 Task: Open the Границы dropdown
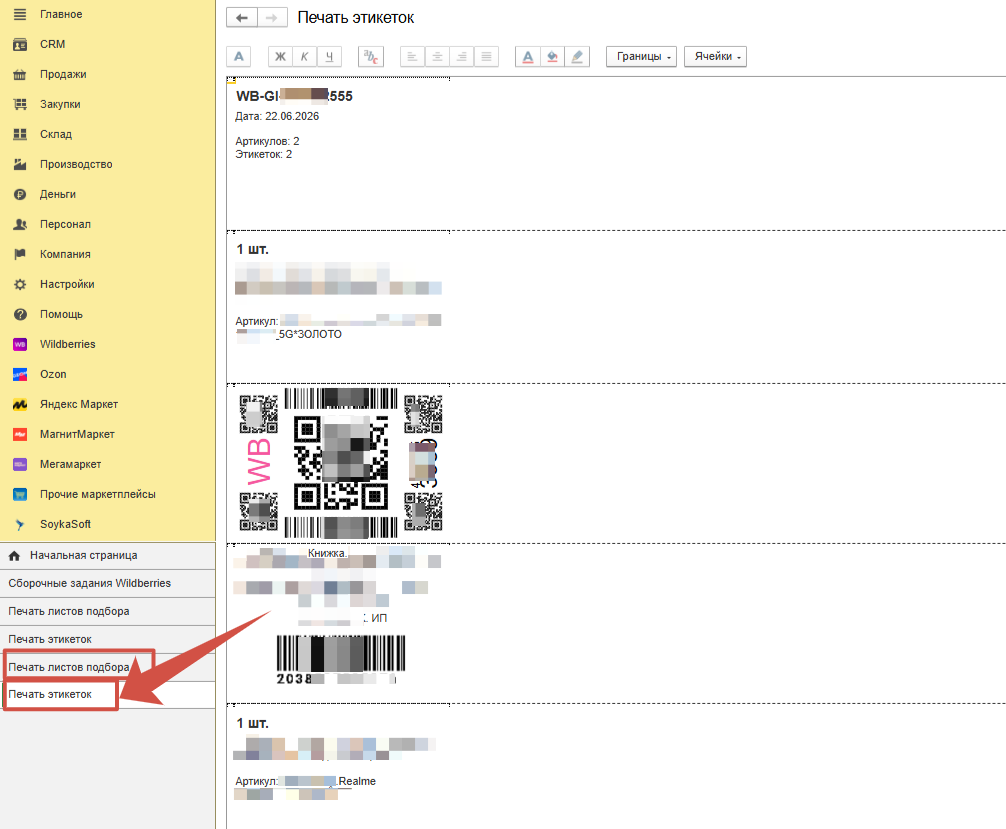point(642,56)
